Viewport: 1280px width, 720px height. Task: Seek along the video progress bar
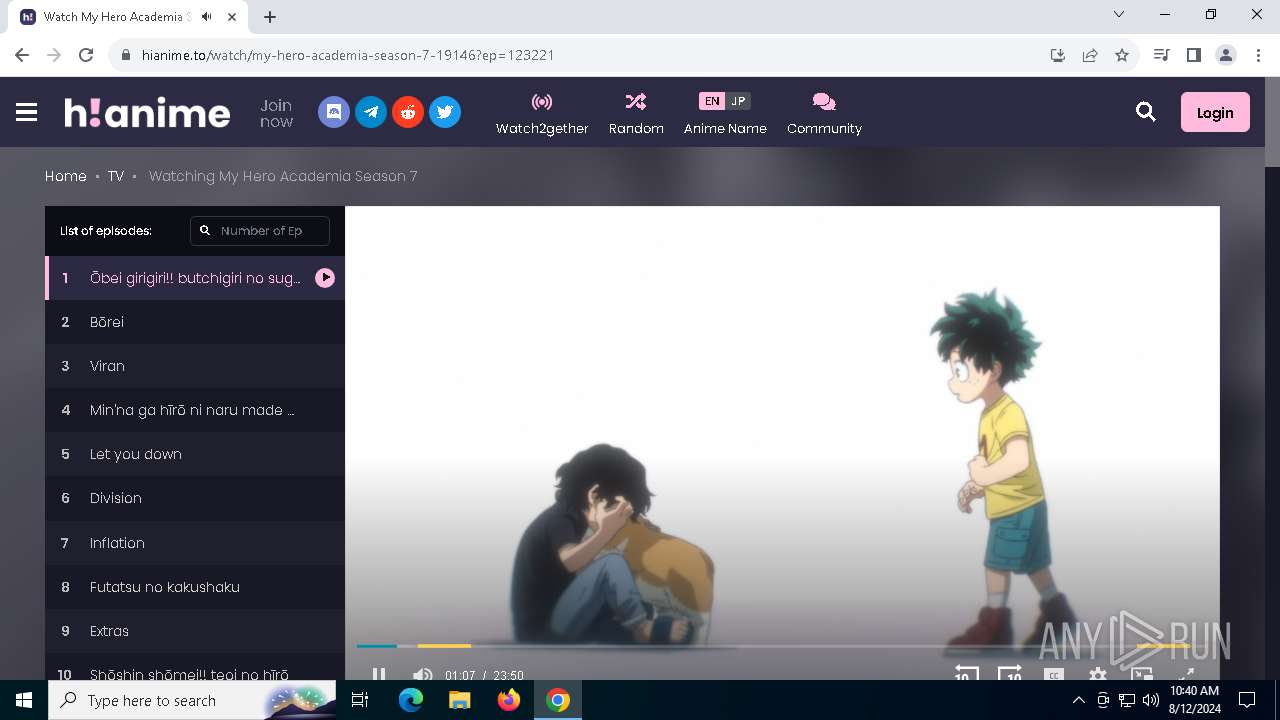782,646
